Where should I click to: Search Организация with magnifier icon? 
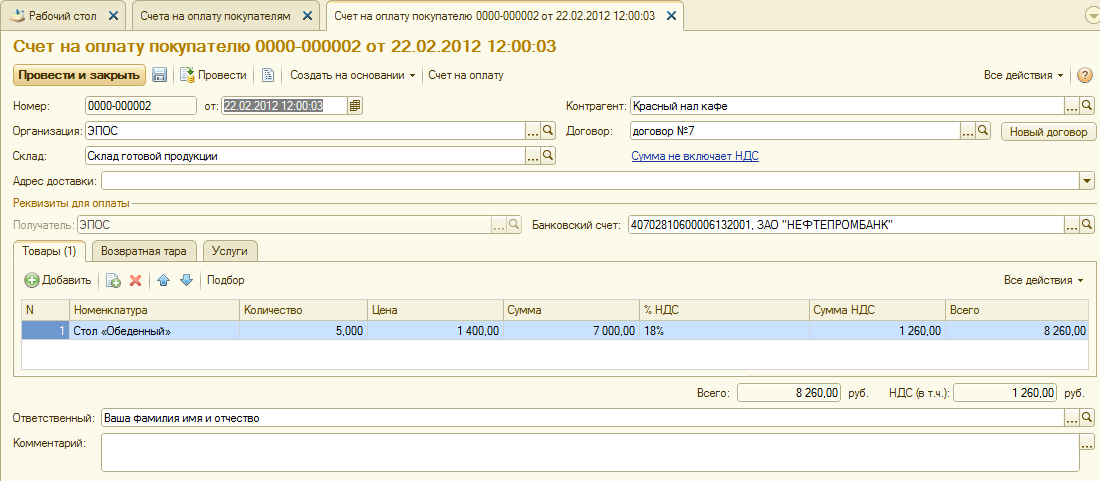pos(549,130)
